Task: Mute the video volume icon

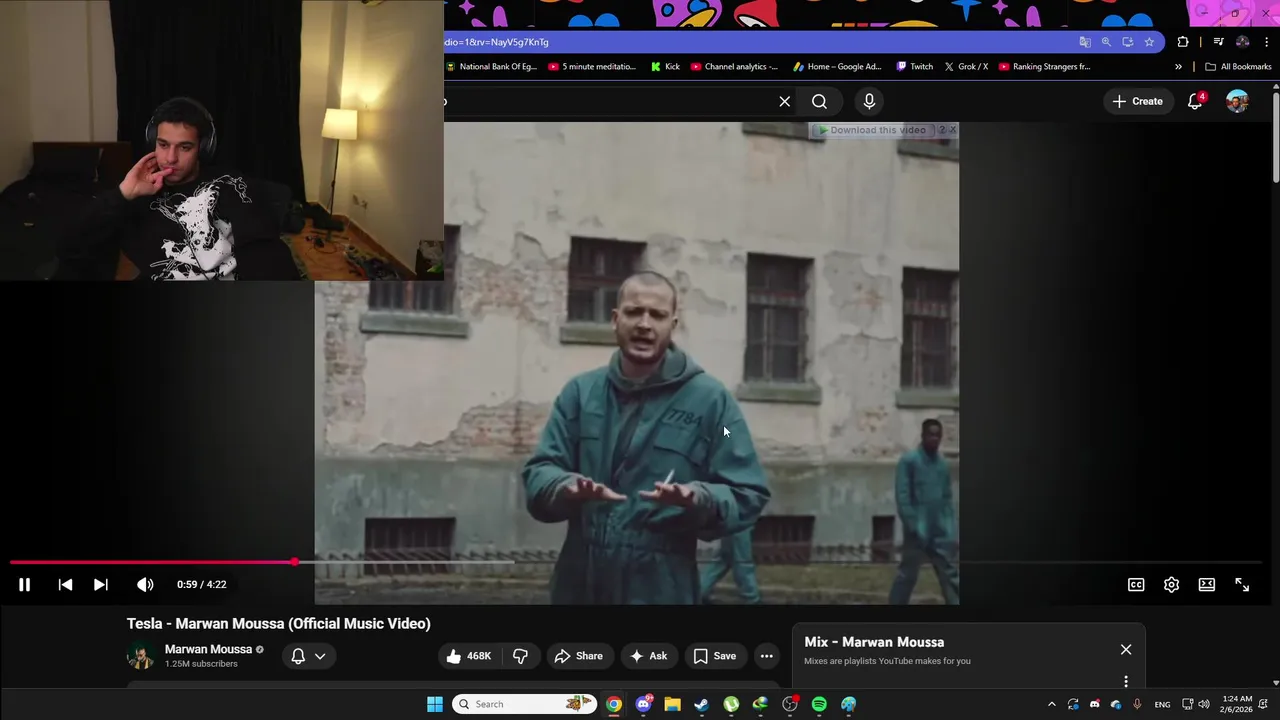Action: pos(145,585)
